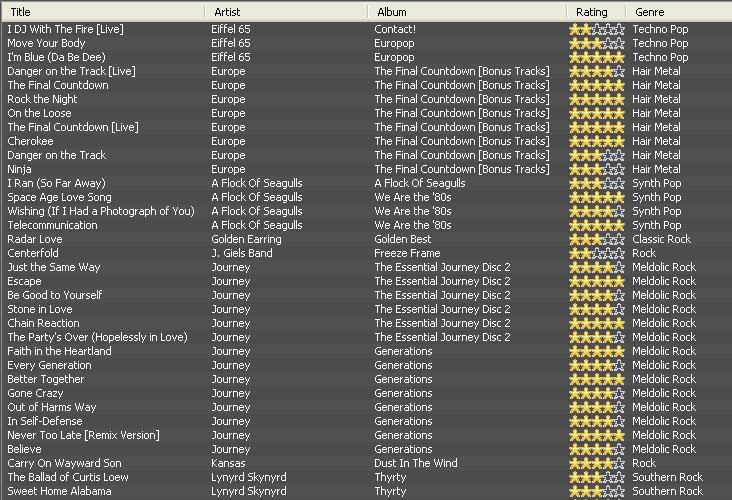Screen dimensions: 732x500
Task: Click the star rating of I Ran (So Far Away)
Action: tap(597, 183)
